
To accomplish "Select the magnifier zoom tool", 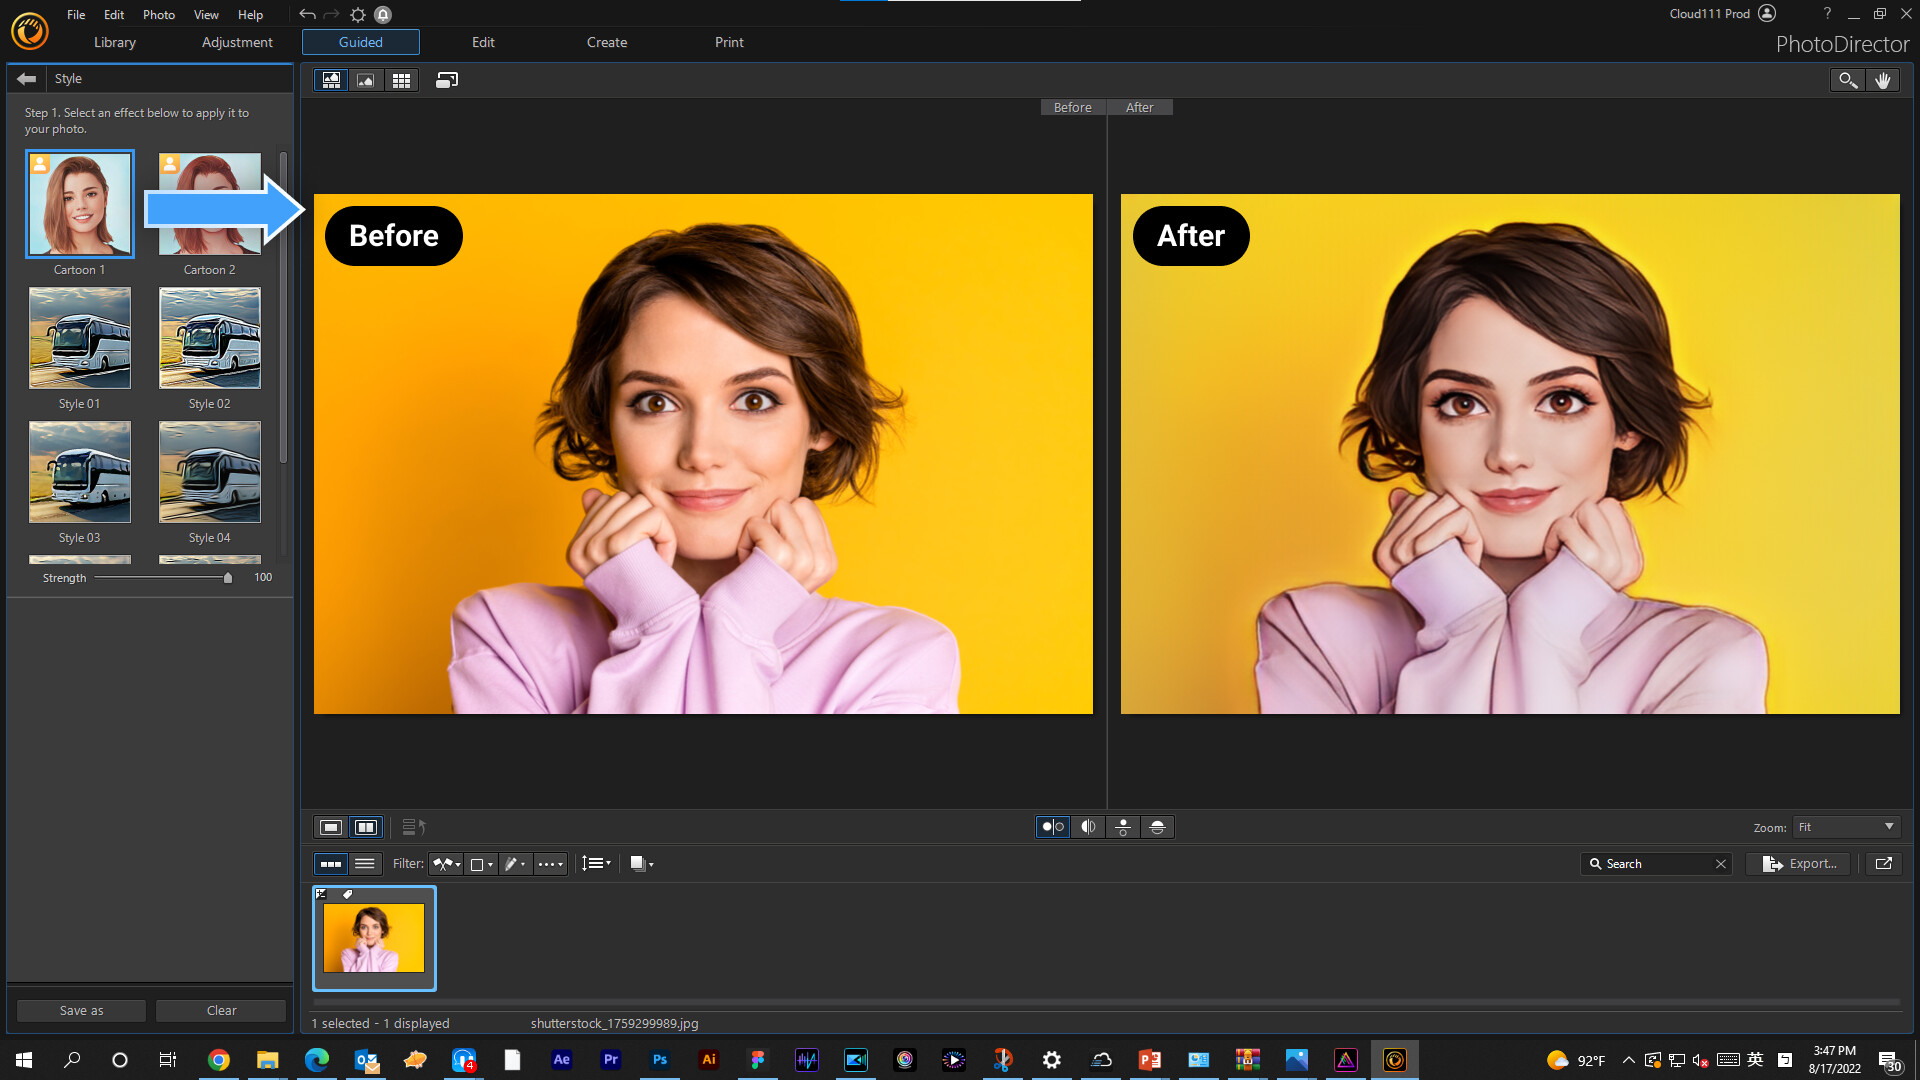I will (1847, 80).
